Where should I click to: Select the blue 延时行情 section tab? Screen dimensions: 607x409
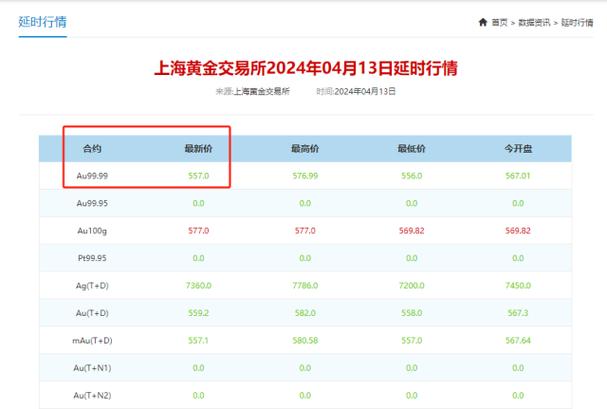click(43, 22)
